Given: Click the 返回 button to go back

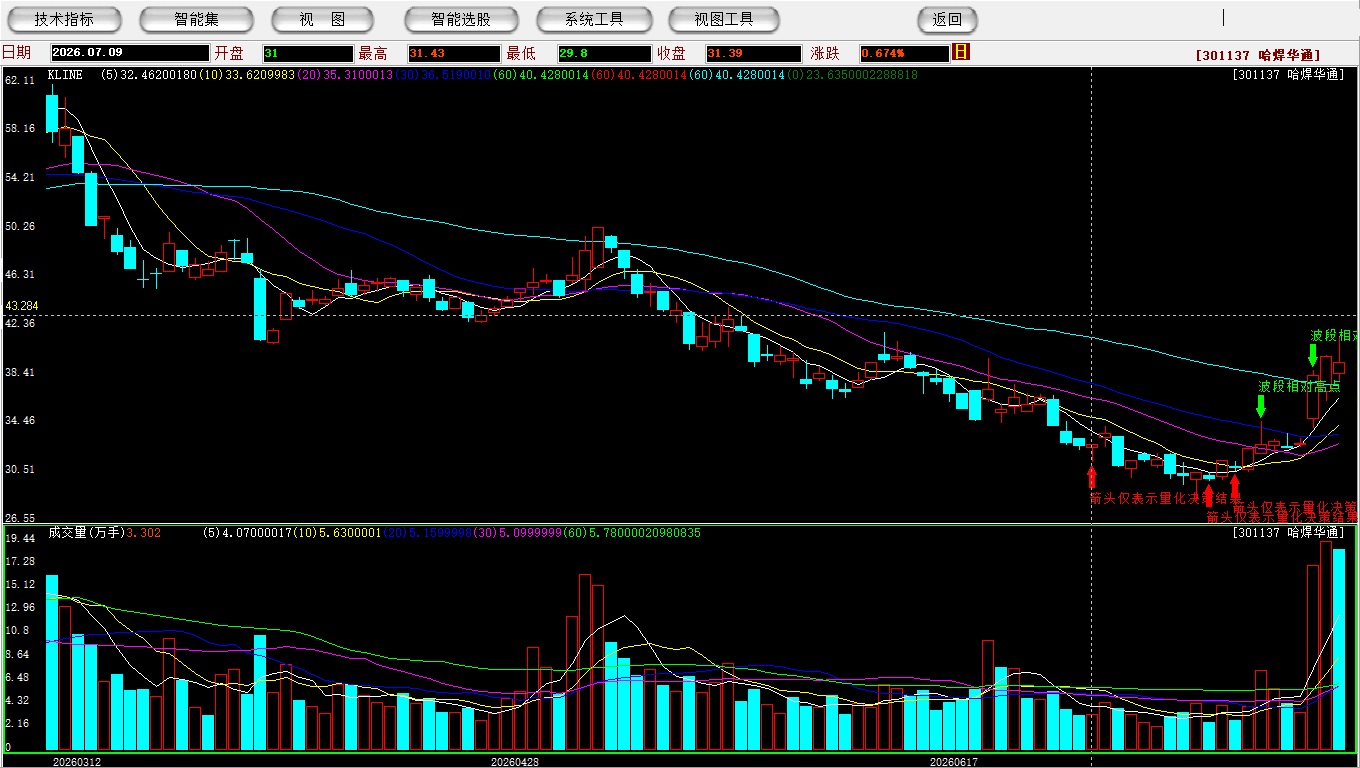Looking at the screenshot, I should (947, 19).
